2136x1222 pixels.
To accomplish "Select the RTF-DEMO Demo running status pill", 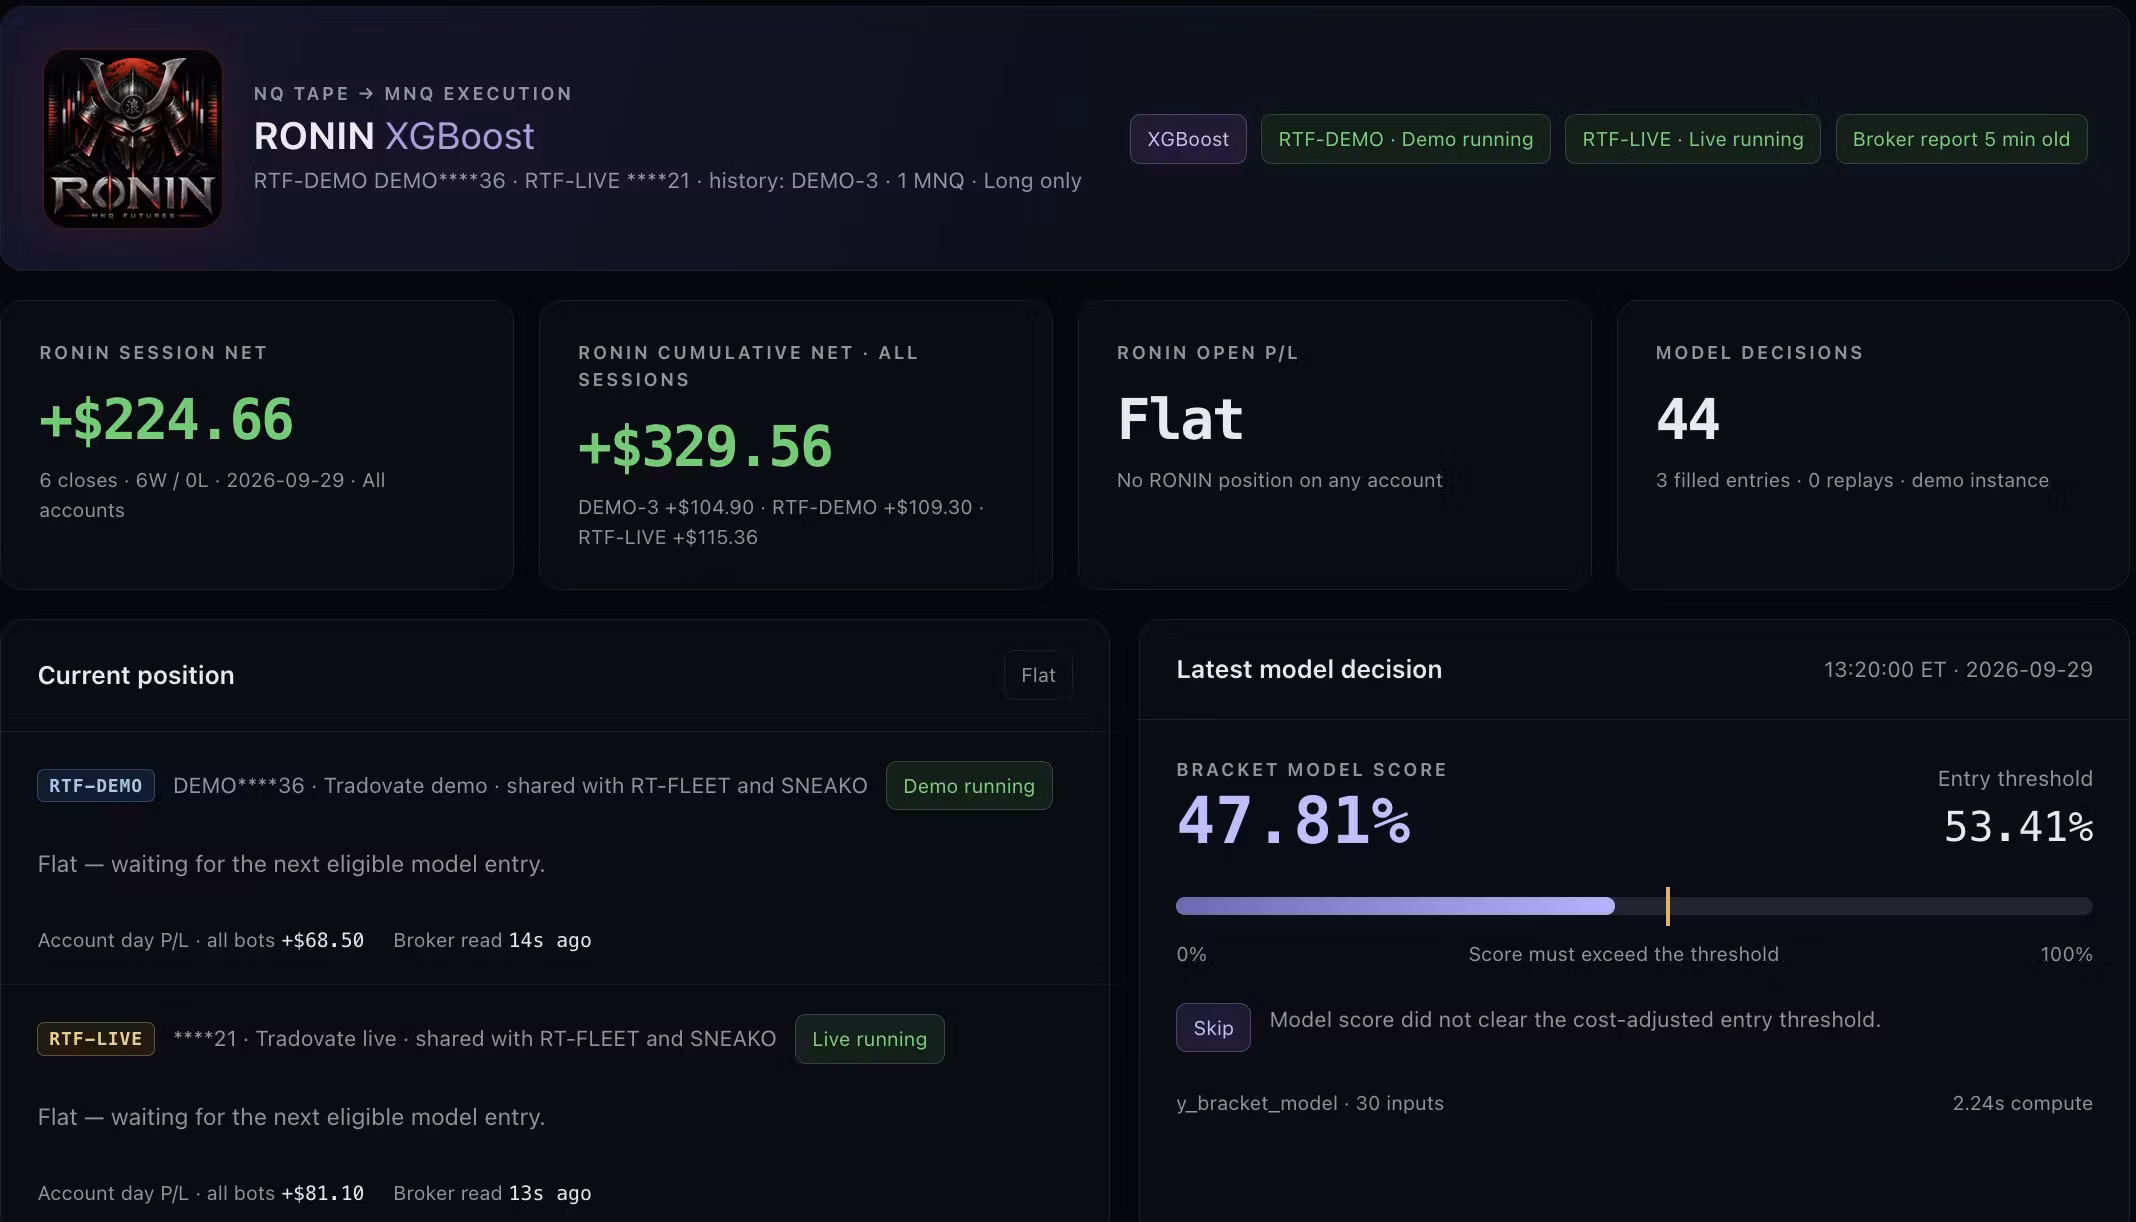I will [x=1405, y=139].
